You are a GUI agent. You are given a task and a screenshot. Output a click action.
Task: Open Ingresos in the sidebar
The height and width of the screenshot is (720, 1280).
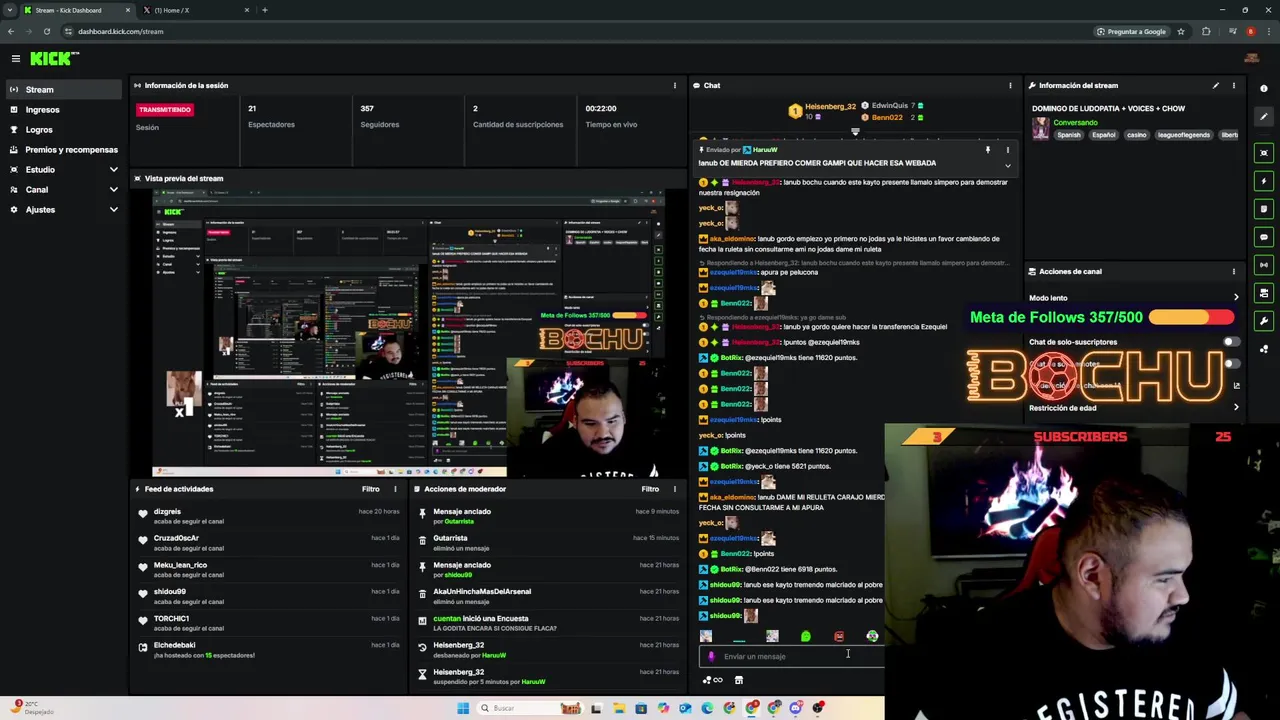point(63,110)
